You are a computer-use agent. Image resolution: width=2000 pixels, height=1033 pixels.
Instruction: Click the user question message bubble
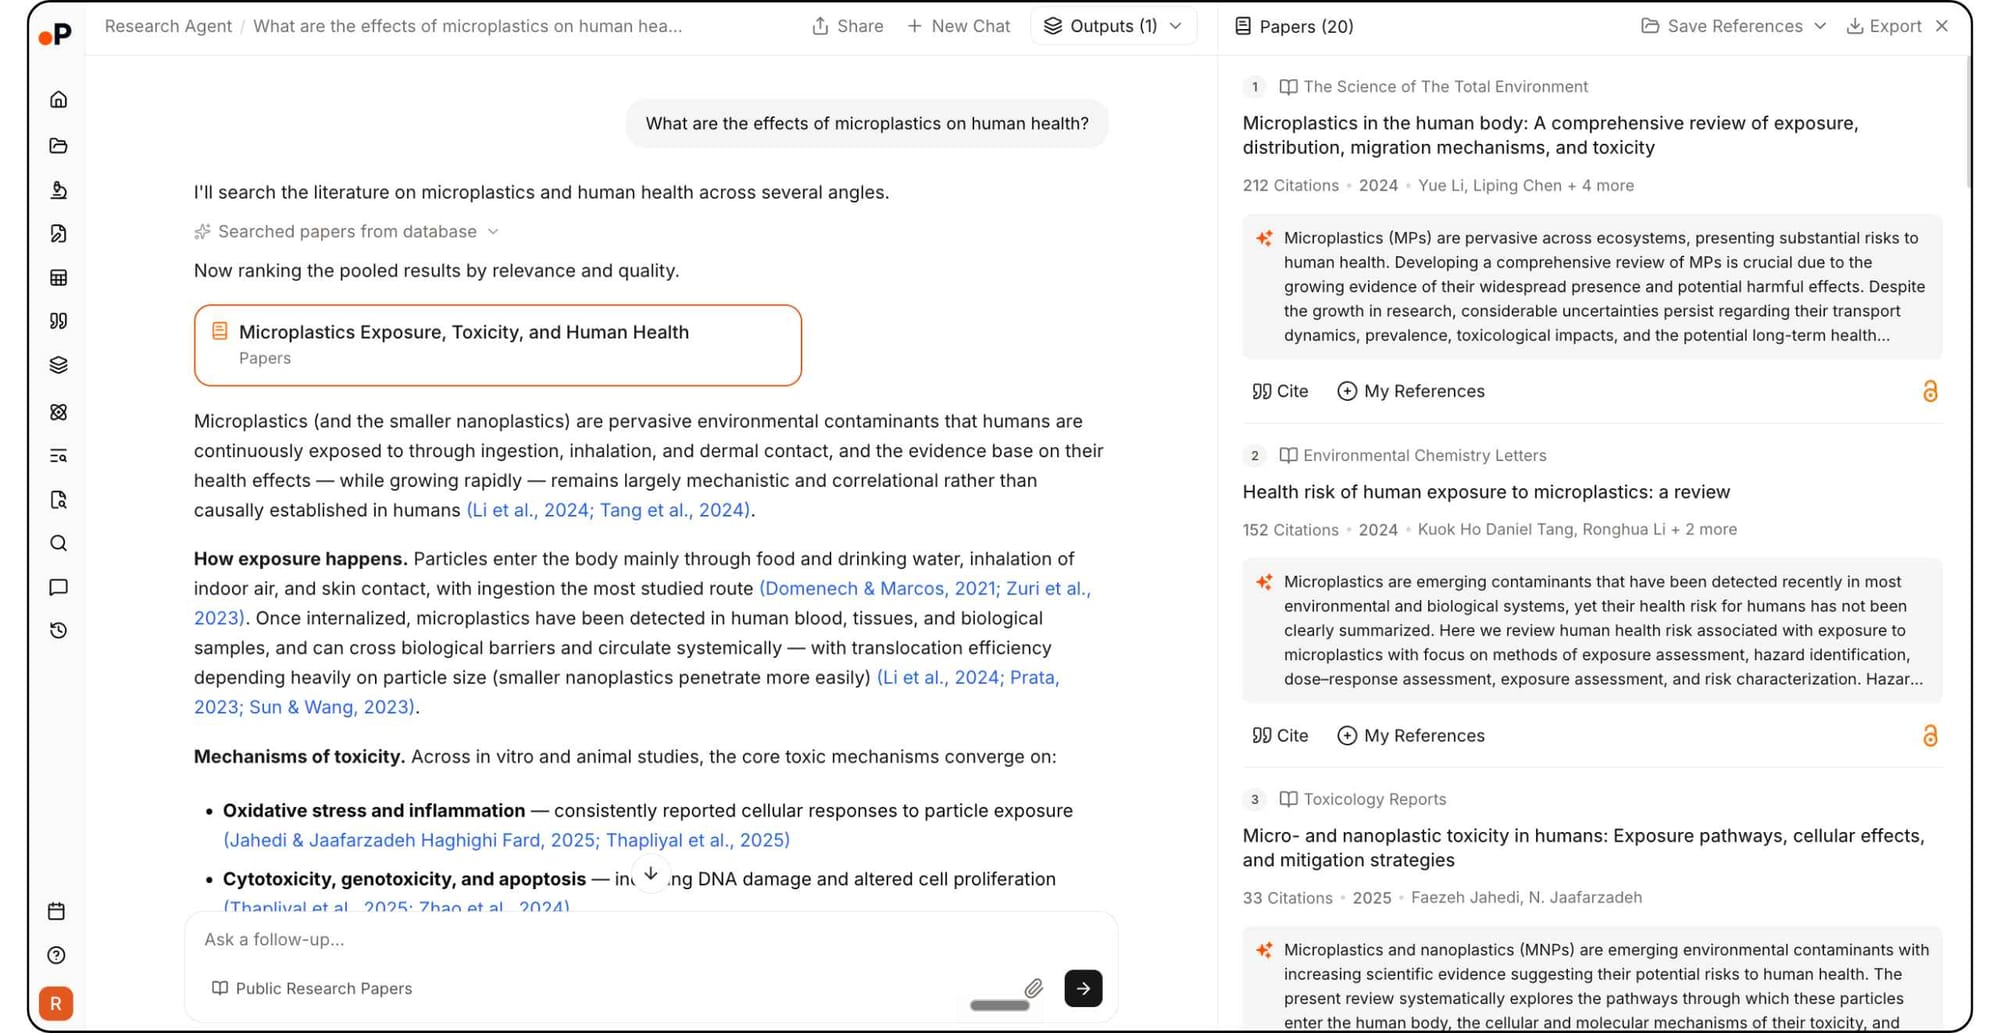(x=867, y=123)
